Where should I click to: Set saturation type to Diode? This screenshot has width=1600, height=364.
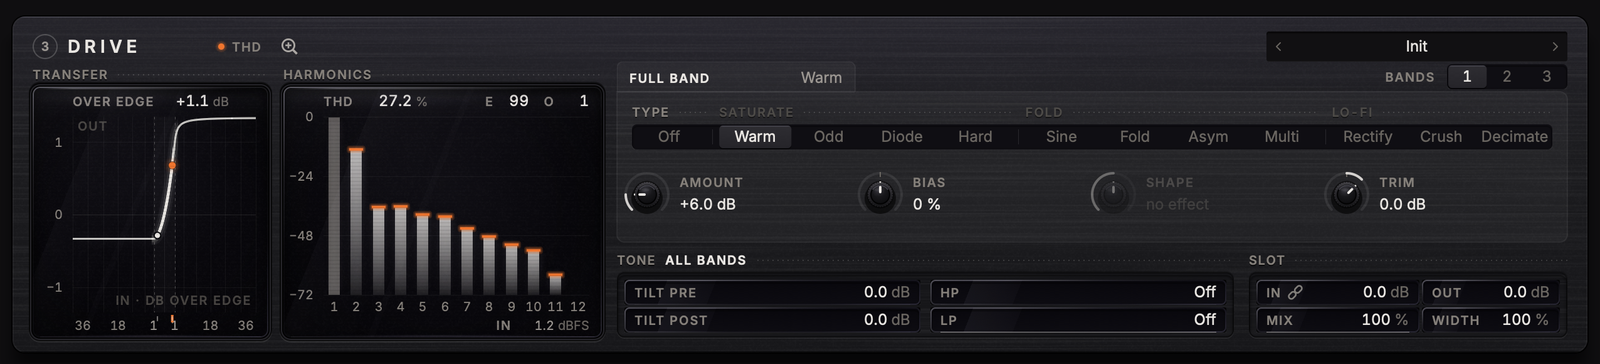coord(902,136)
